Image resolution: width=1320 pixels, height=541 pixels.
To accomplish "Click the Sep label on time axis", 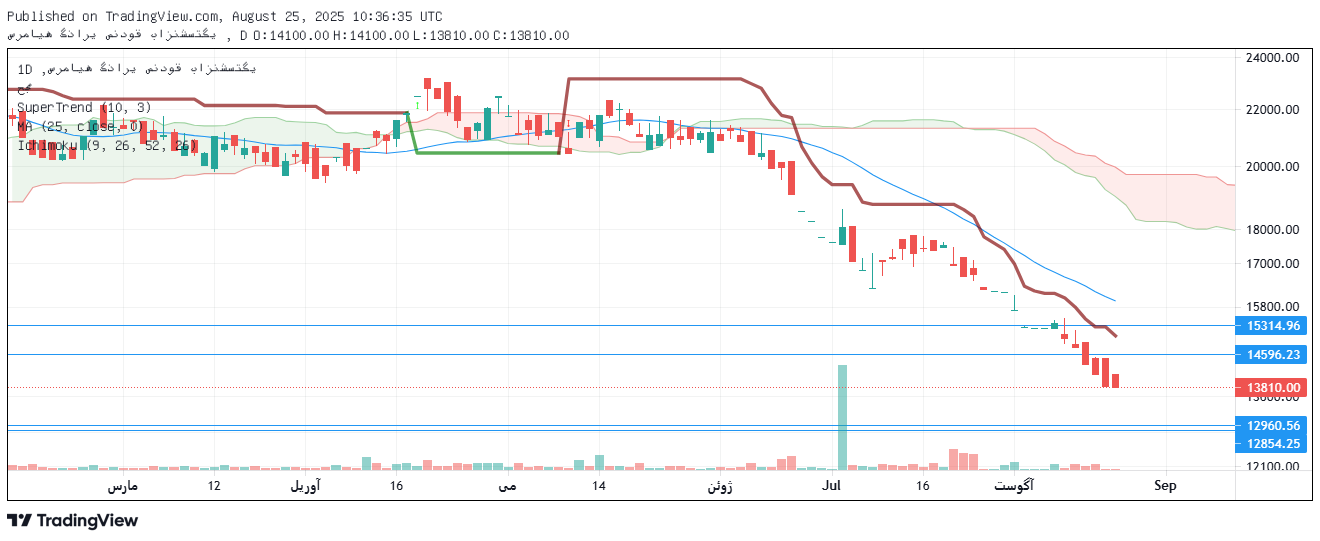I will click(1165, 486).
